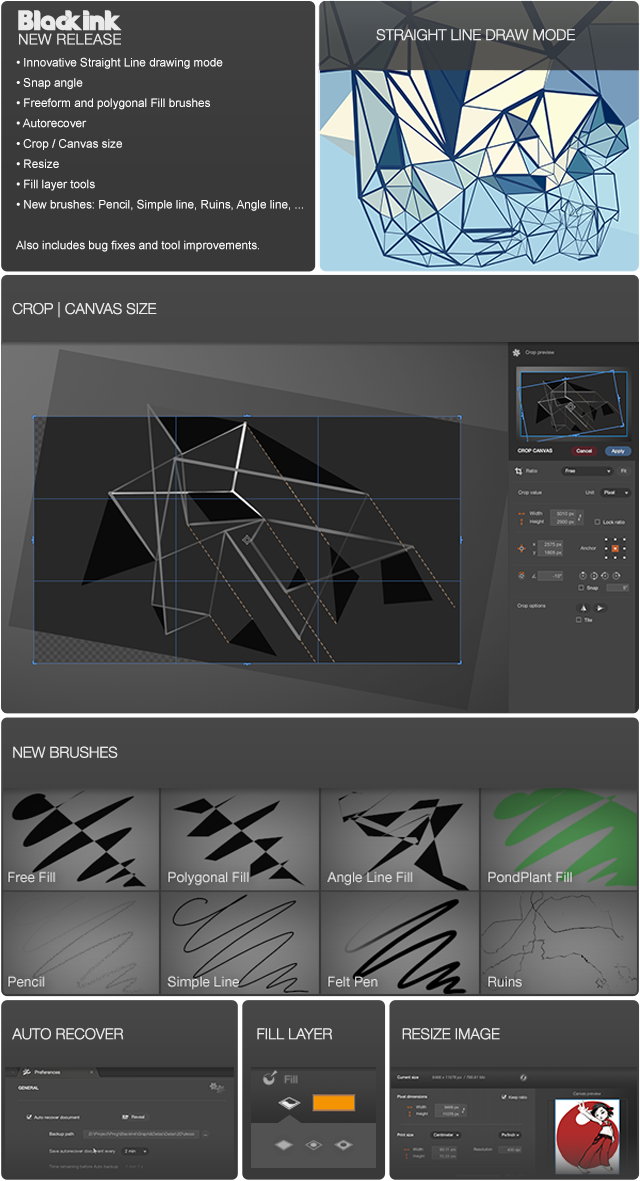Click the first rotation preset icon in crop panel
640x1181 pixels.
[x=583, y=575]
